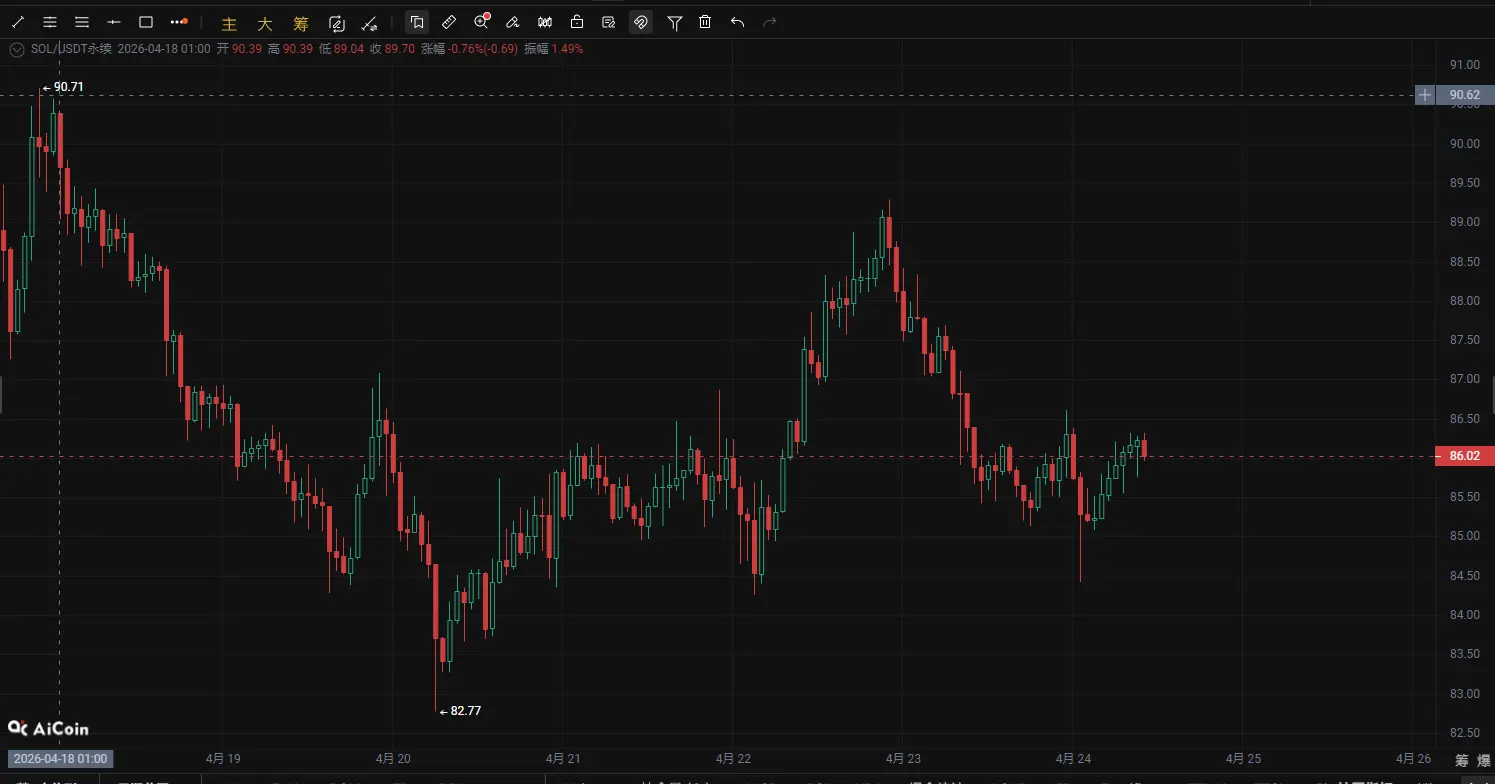Click the 主 indicator button
The height and width of the screenshot is (784, 1495).
[x=229, y=23]
